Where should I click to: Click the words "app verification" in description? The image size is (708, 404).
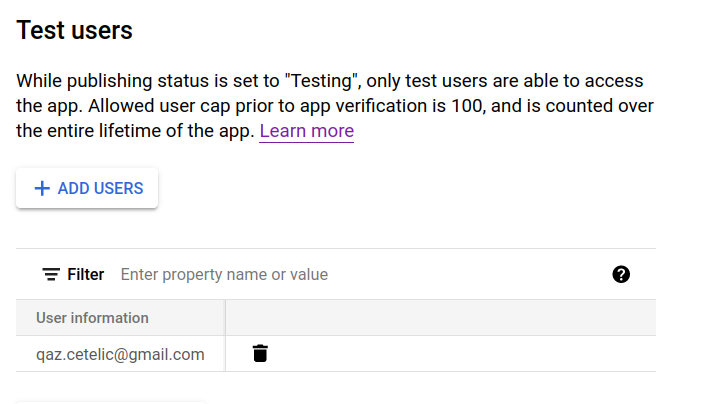point(381,105)
